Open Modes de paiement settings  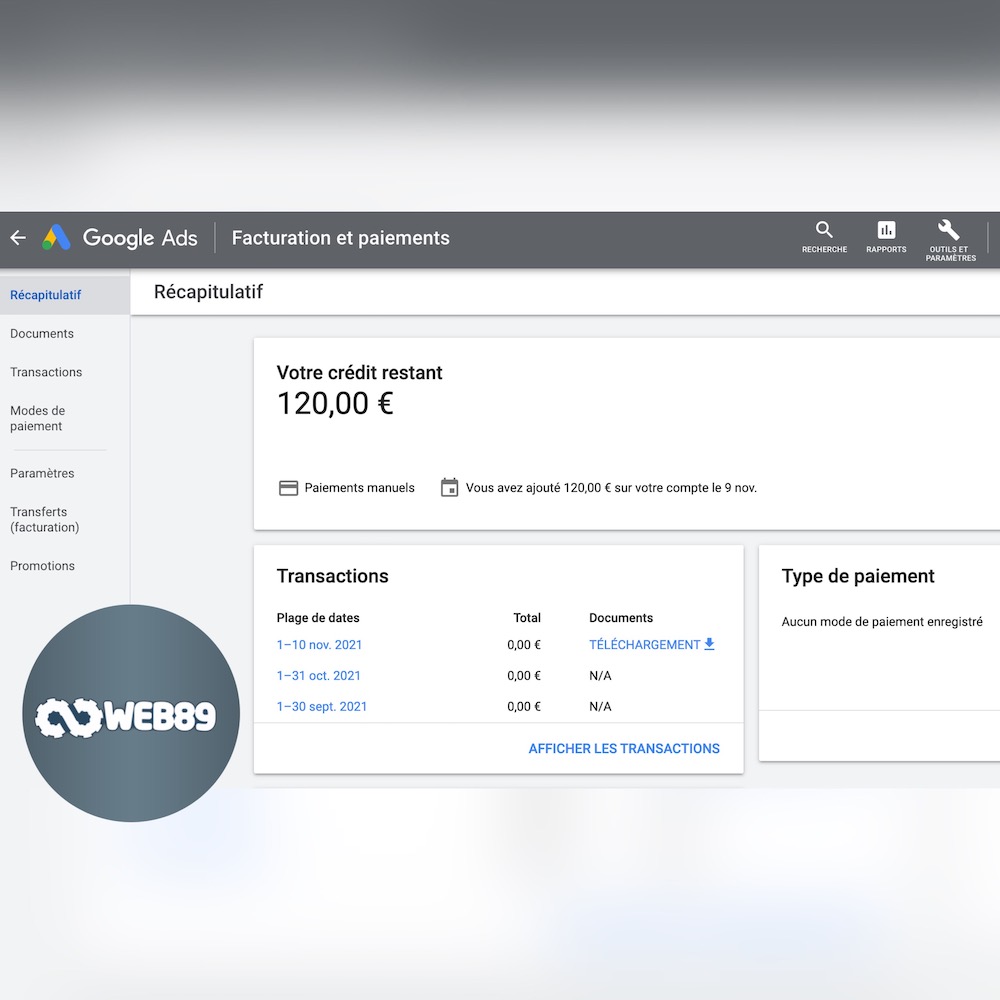(x=38, y=418)
